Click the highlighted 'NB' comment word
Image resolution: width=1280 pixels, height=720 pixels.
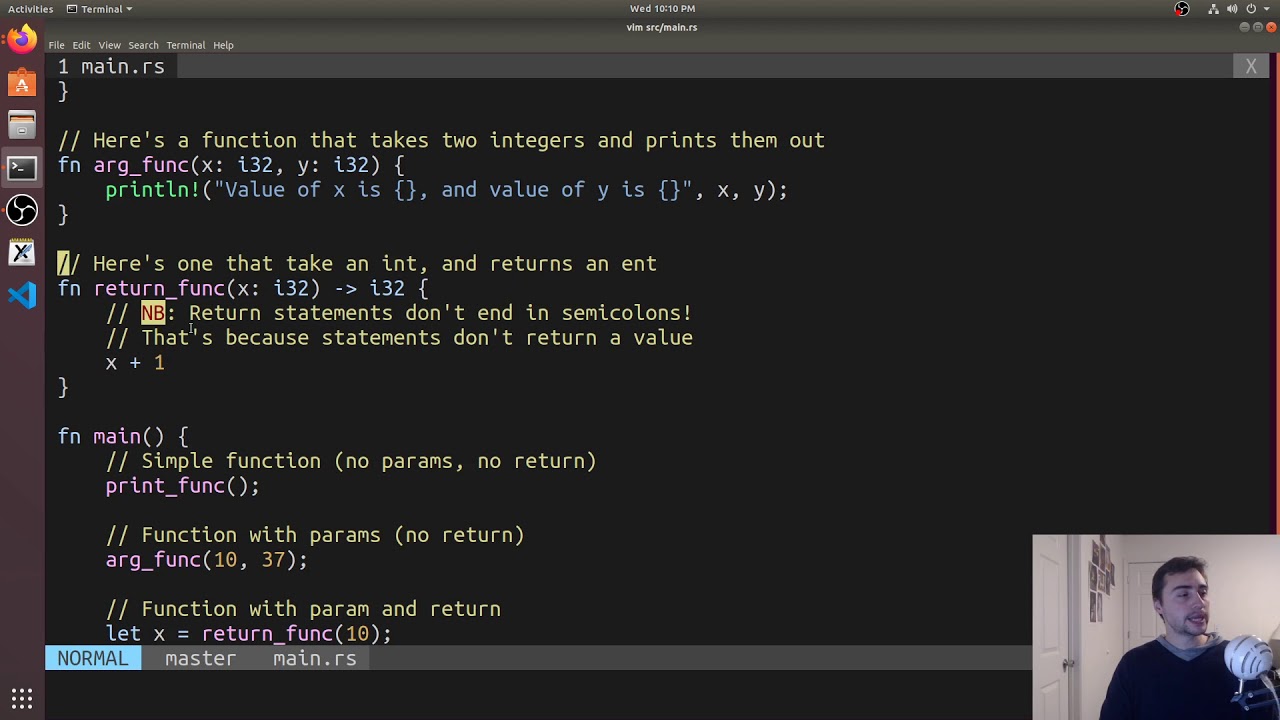pos(153,313)
